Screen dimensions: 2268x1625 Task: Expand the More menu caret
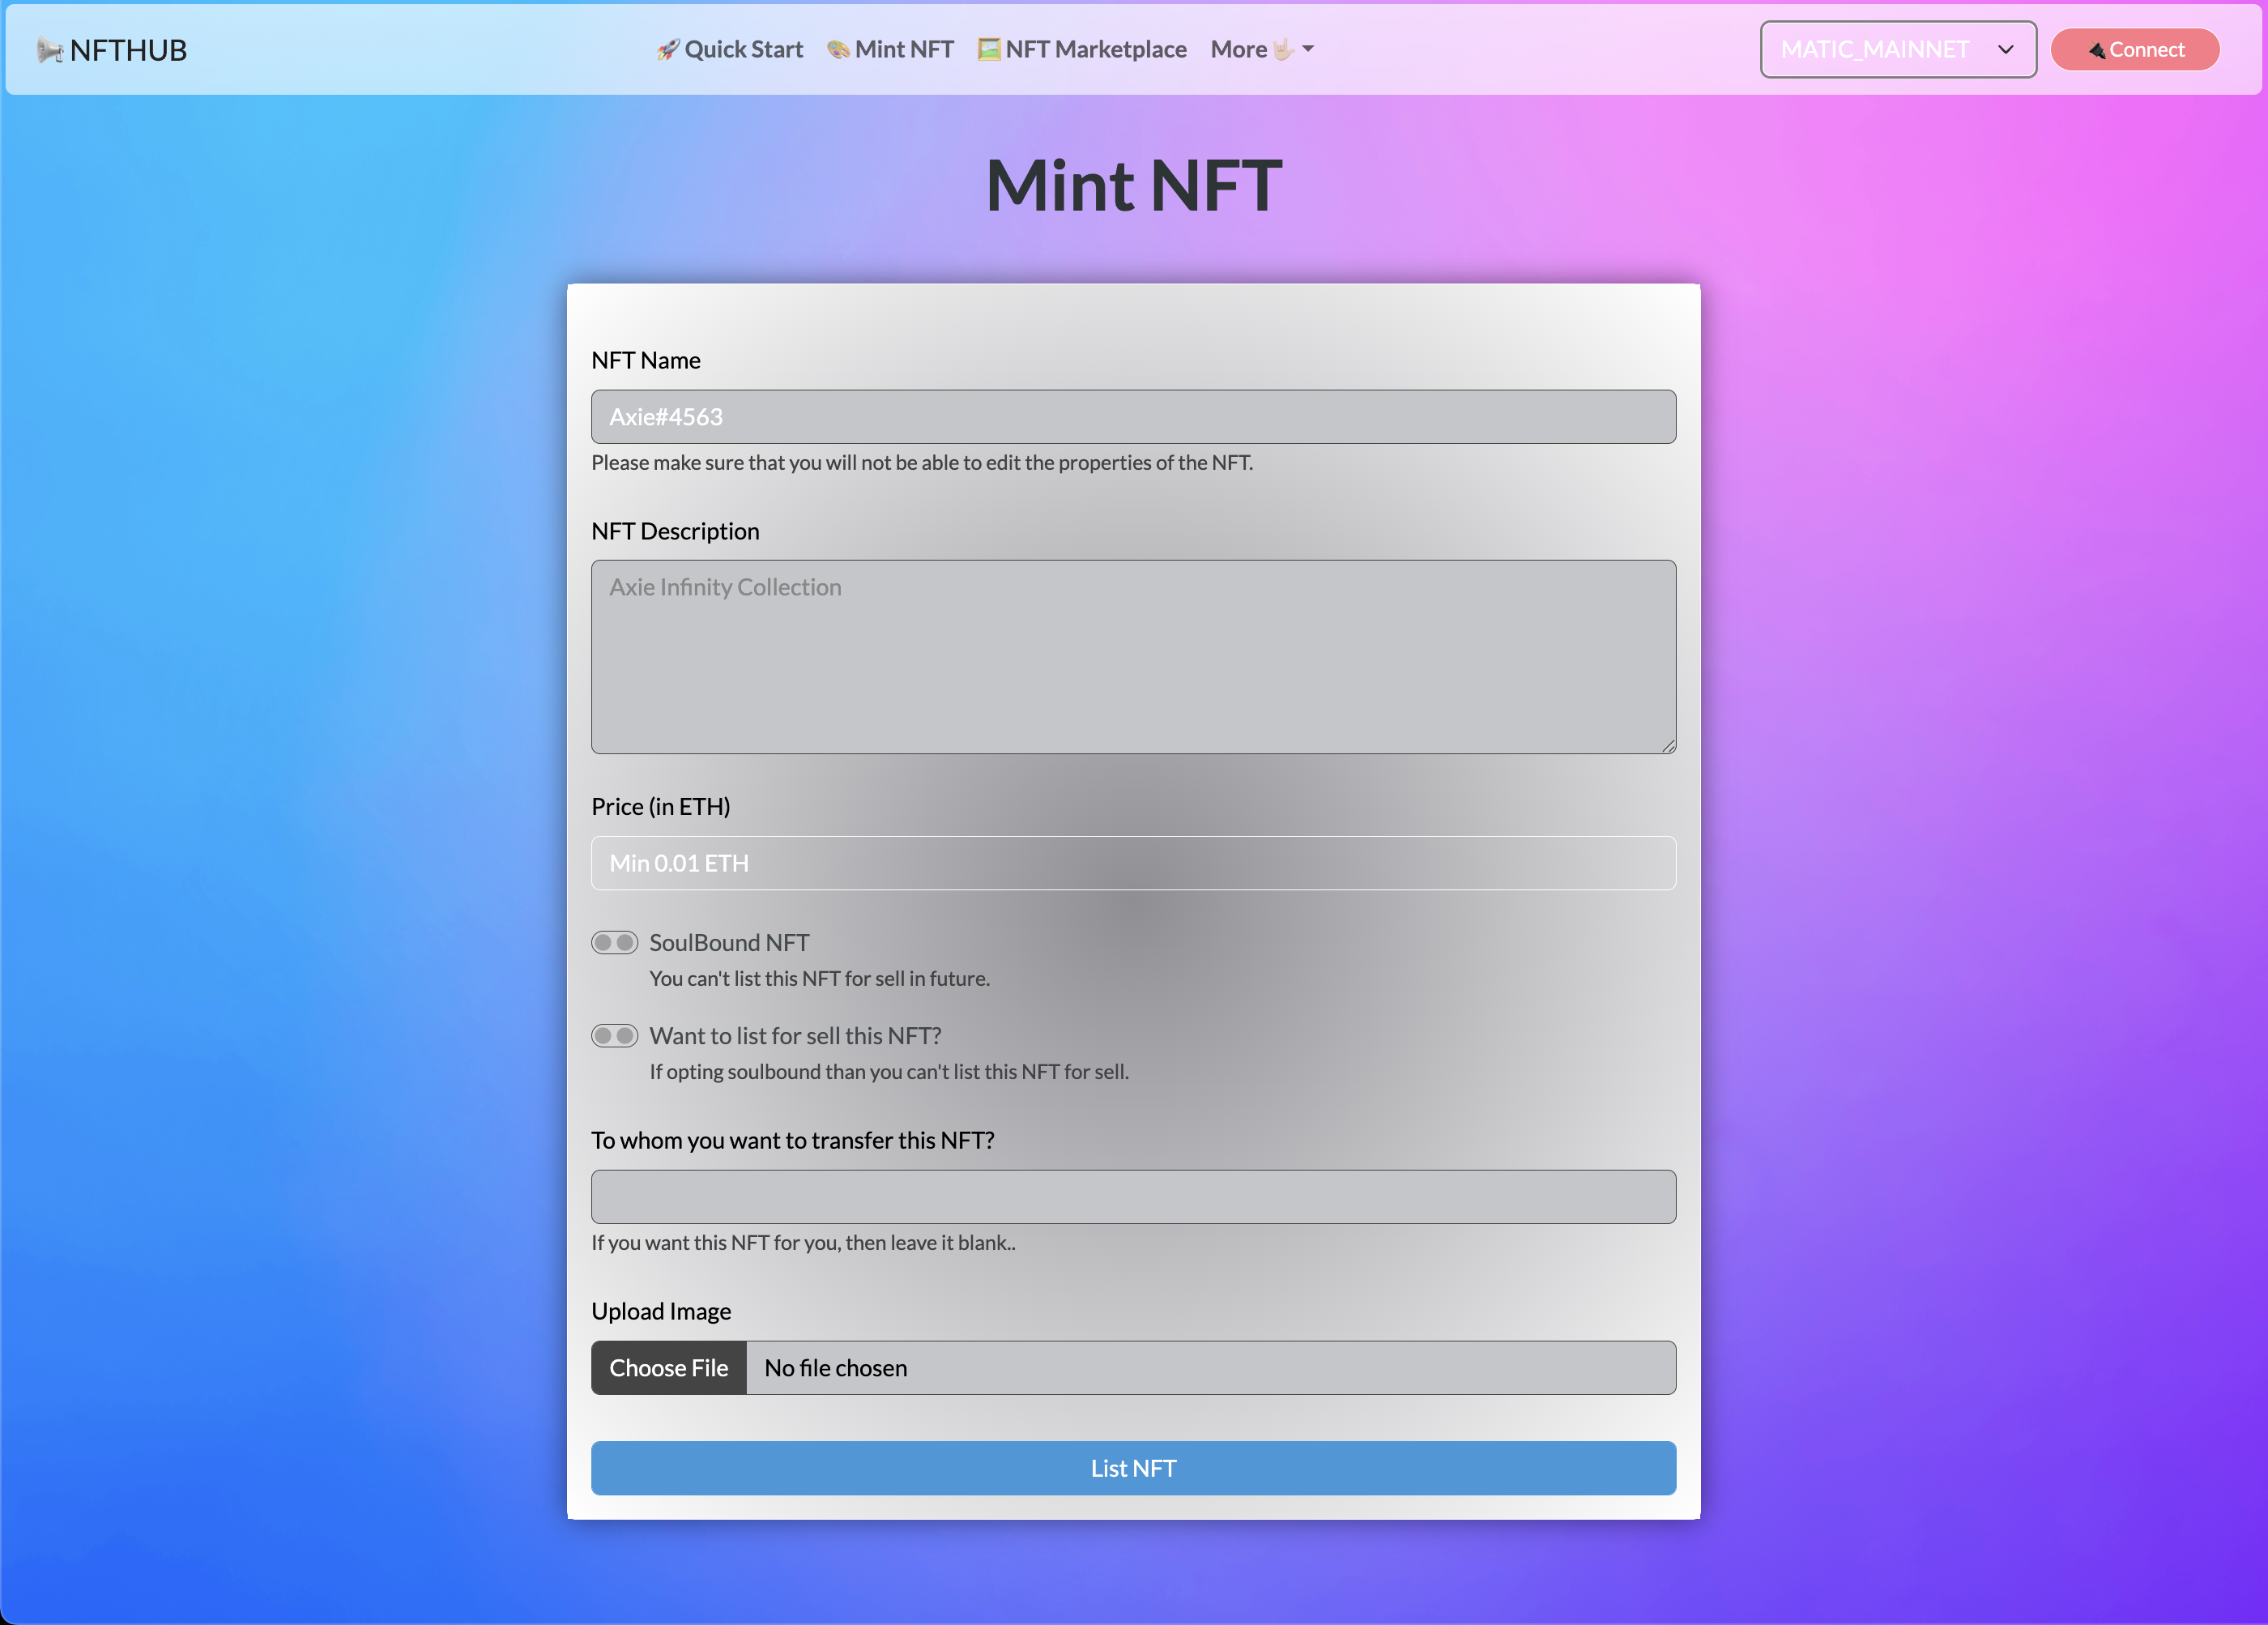(1308, 49)
